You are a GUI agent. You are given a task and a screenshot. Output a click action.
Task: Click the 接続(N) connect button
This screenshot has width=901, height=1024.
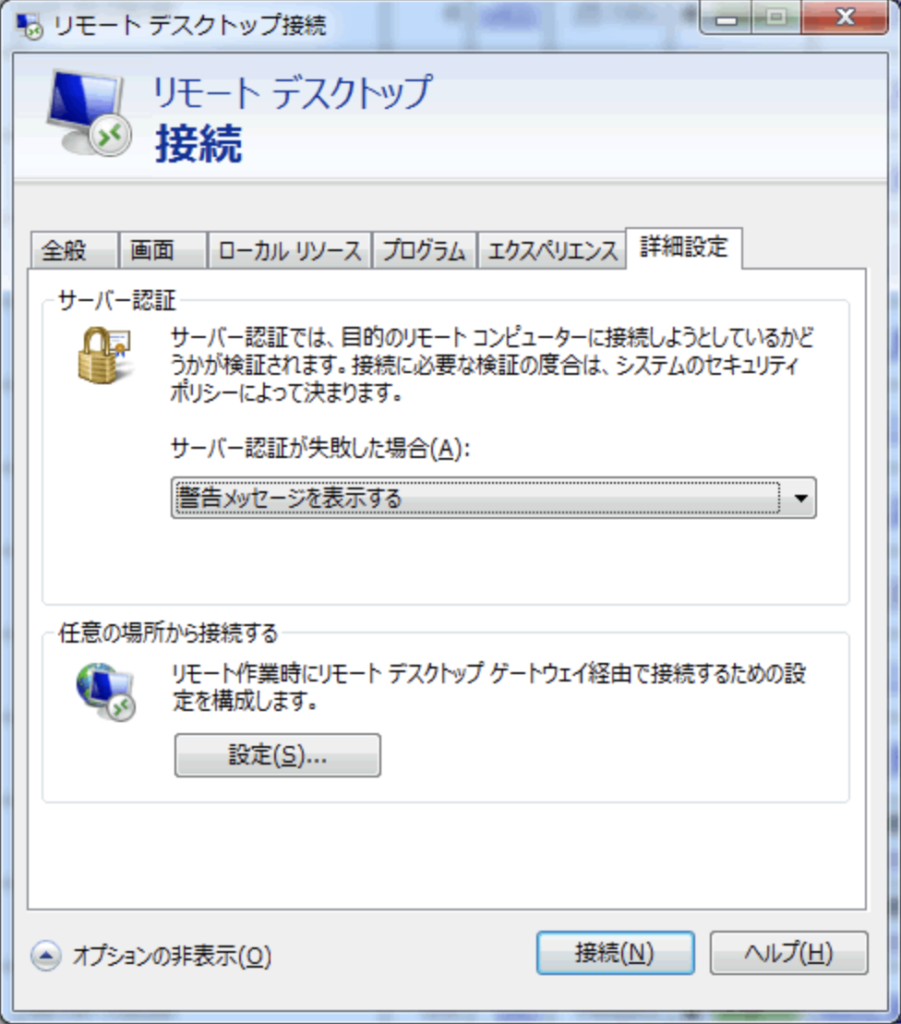pyautogui.click(x=615, y=953)
